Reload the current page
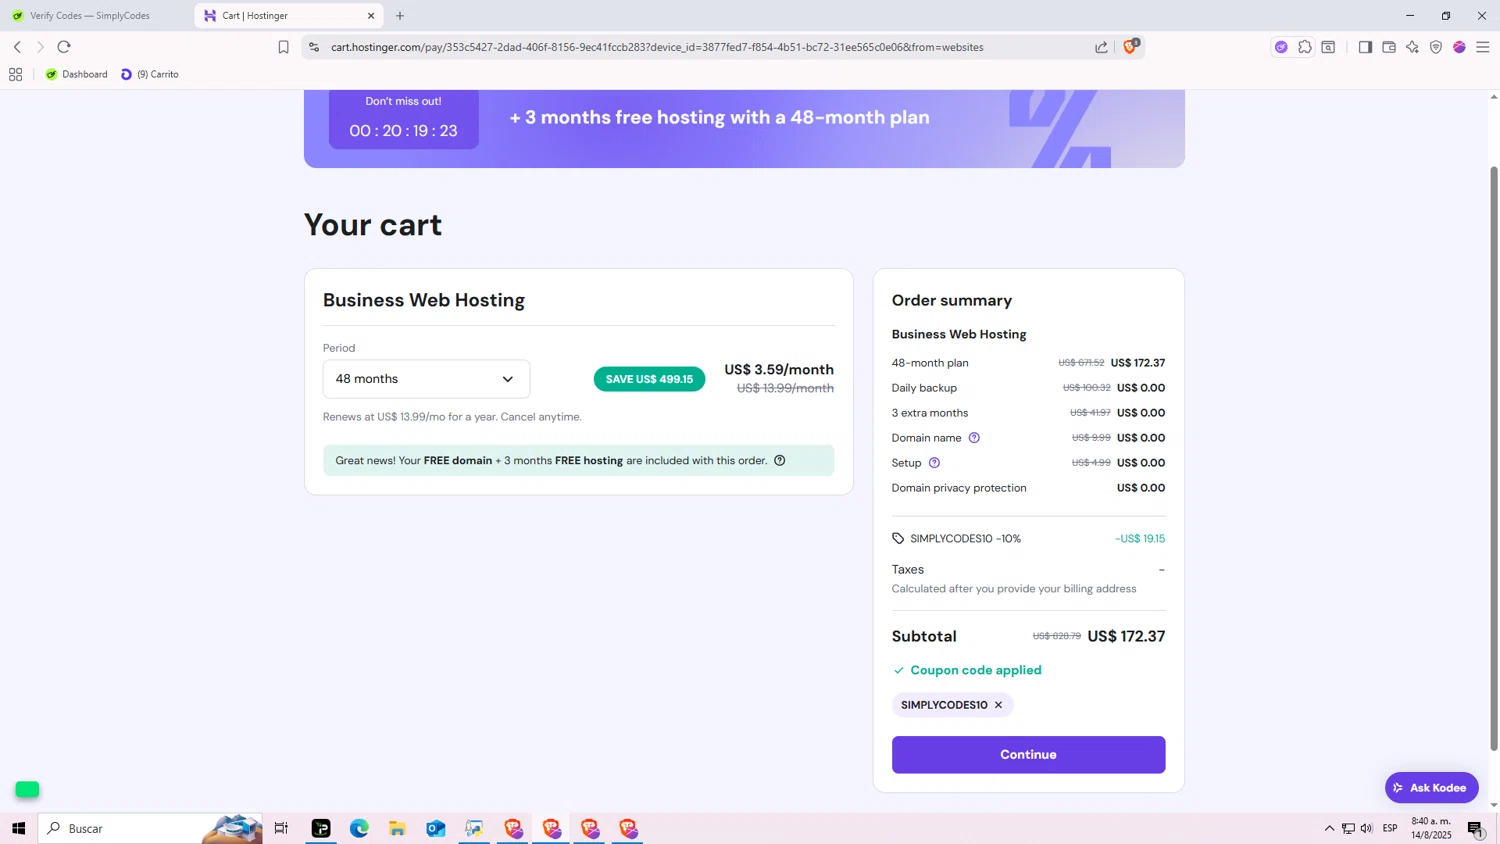Screen dimensions: 1500x844 click(x=64, y=47)
